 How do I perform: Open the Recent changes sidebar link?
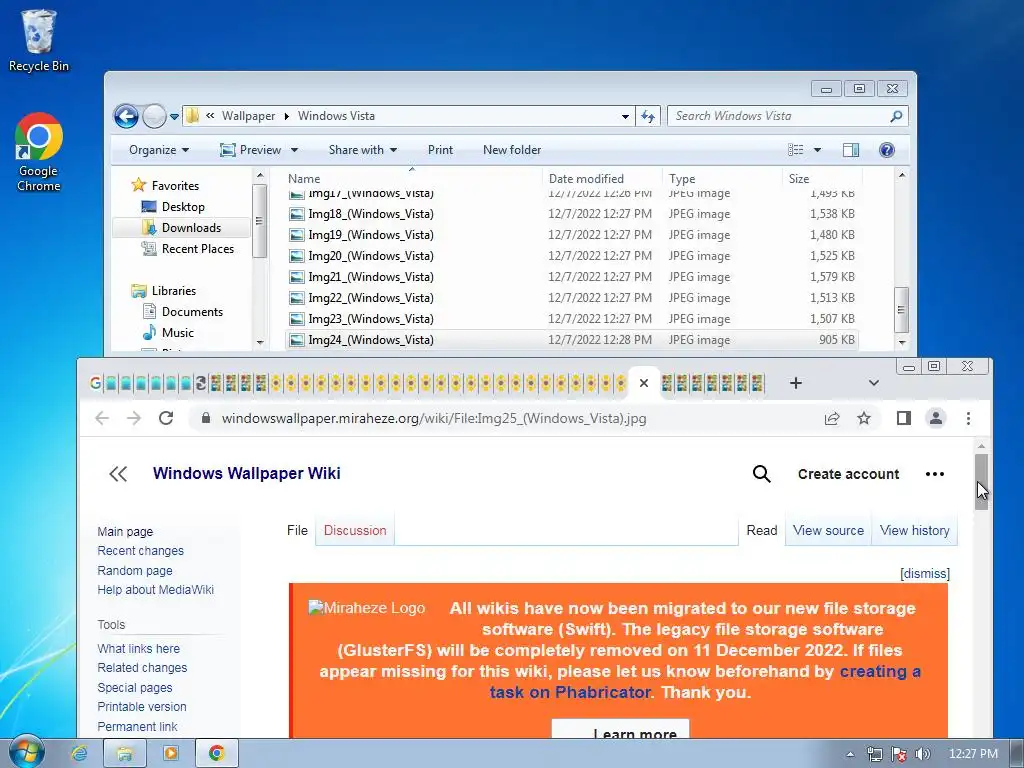pos(140,551)
